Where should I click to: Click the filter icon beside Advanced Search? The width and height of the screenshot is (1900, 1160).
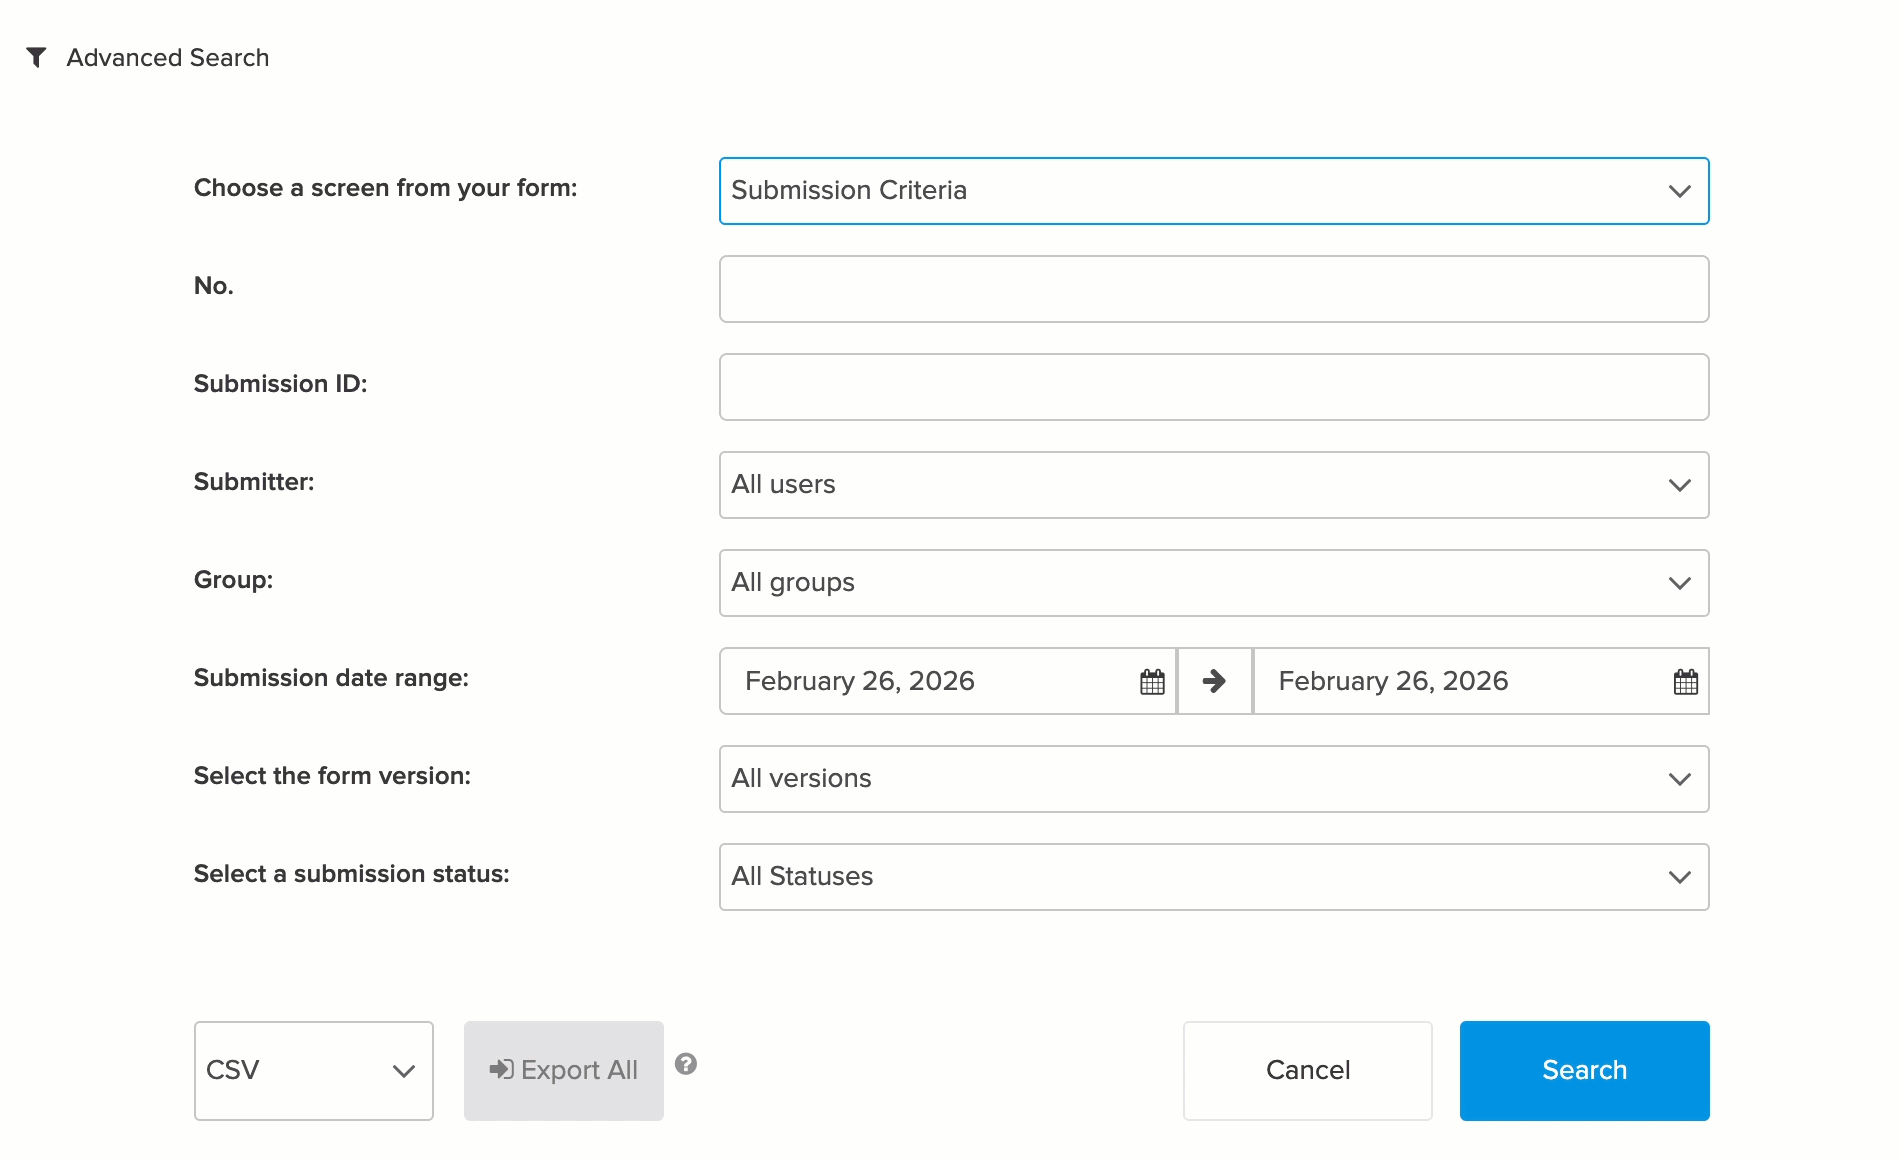click(38, 58)
